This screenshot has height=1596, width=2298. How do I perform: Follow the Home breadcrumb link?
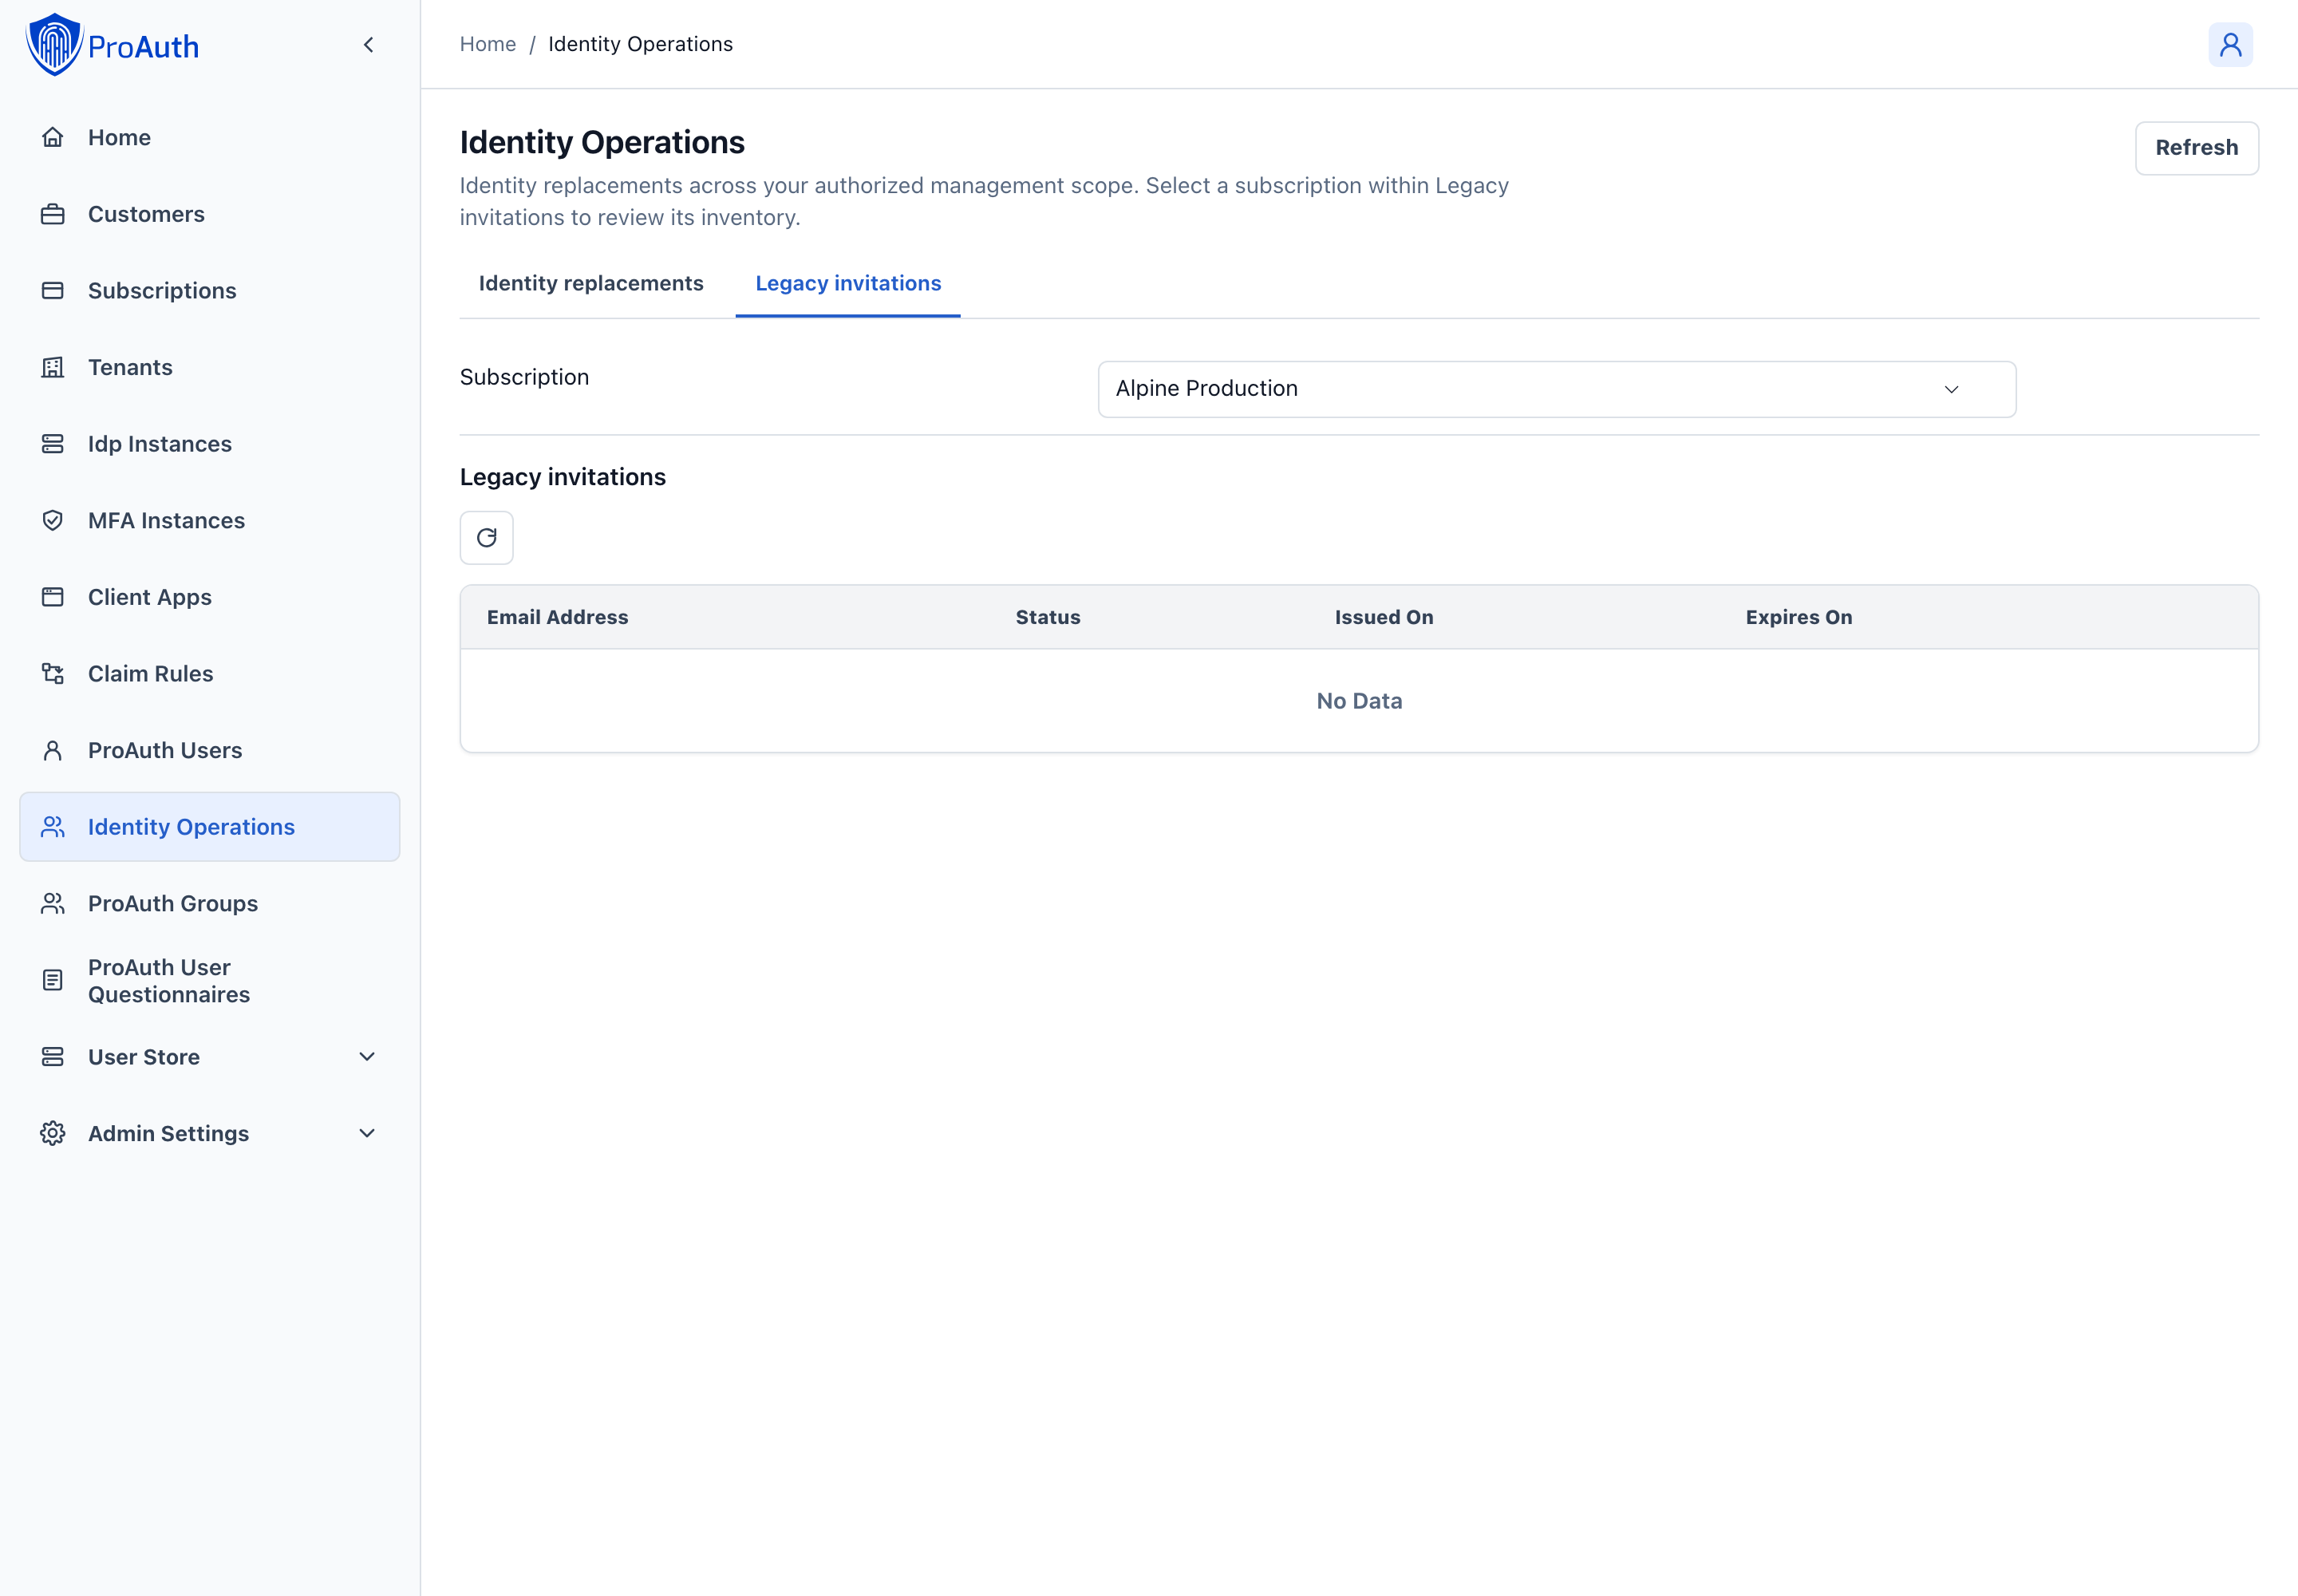(x=488, y=44)
